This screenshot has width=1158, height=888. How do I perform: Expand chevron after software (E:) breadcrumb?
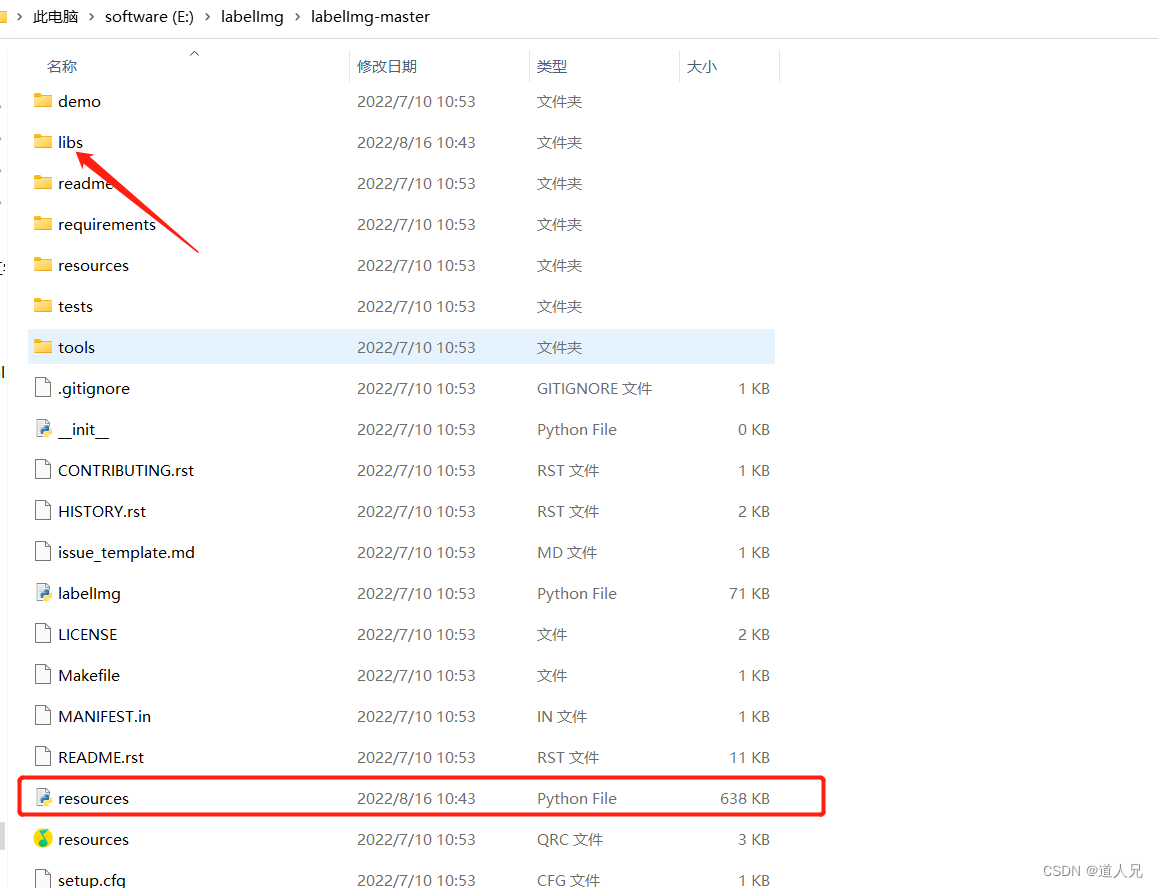[208, 16]
